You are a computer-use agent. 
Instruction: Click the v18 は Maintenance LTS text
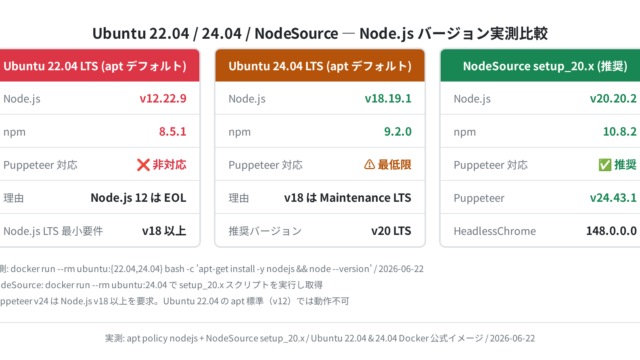click(348, 198)
